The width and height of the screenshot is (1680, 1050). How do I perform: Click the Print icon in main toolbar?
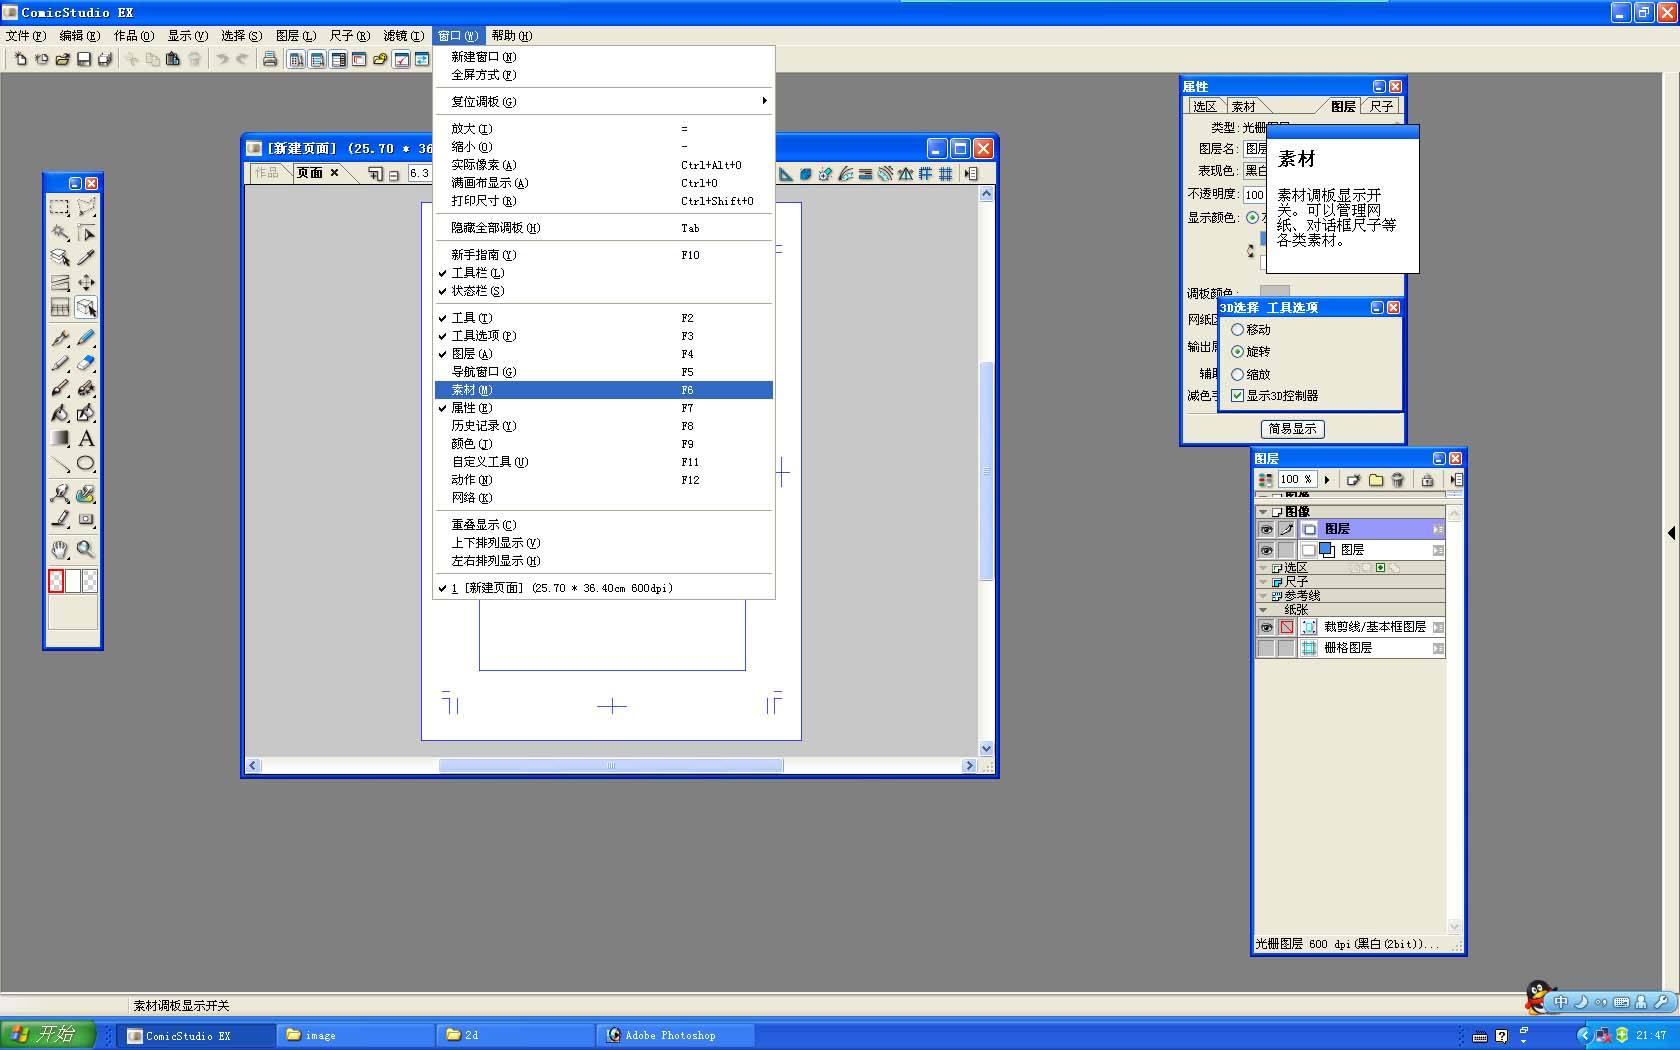(270, 60)
